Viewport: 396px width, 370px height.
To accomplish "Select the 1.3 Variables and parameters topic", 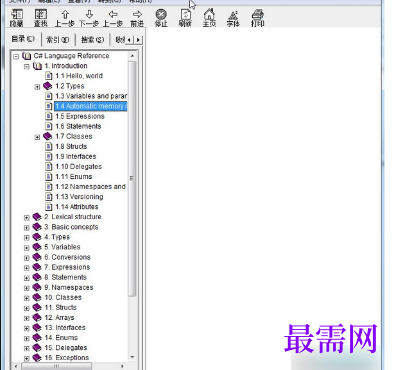I will pyautogui.click(x=91, y=96).
